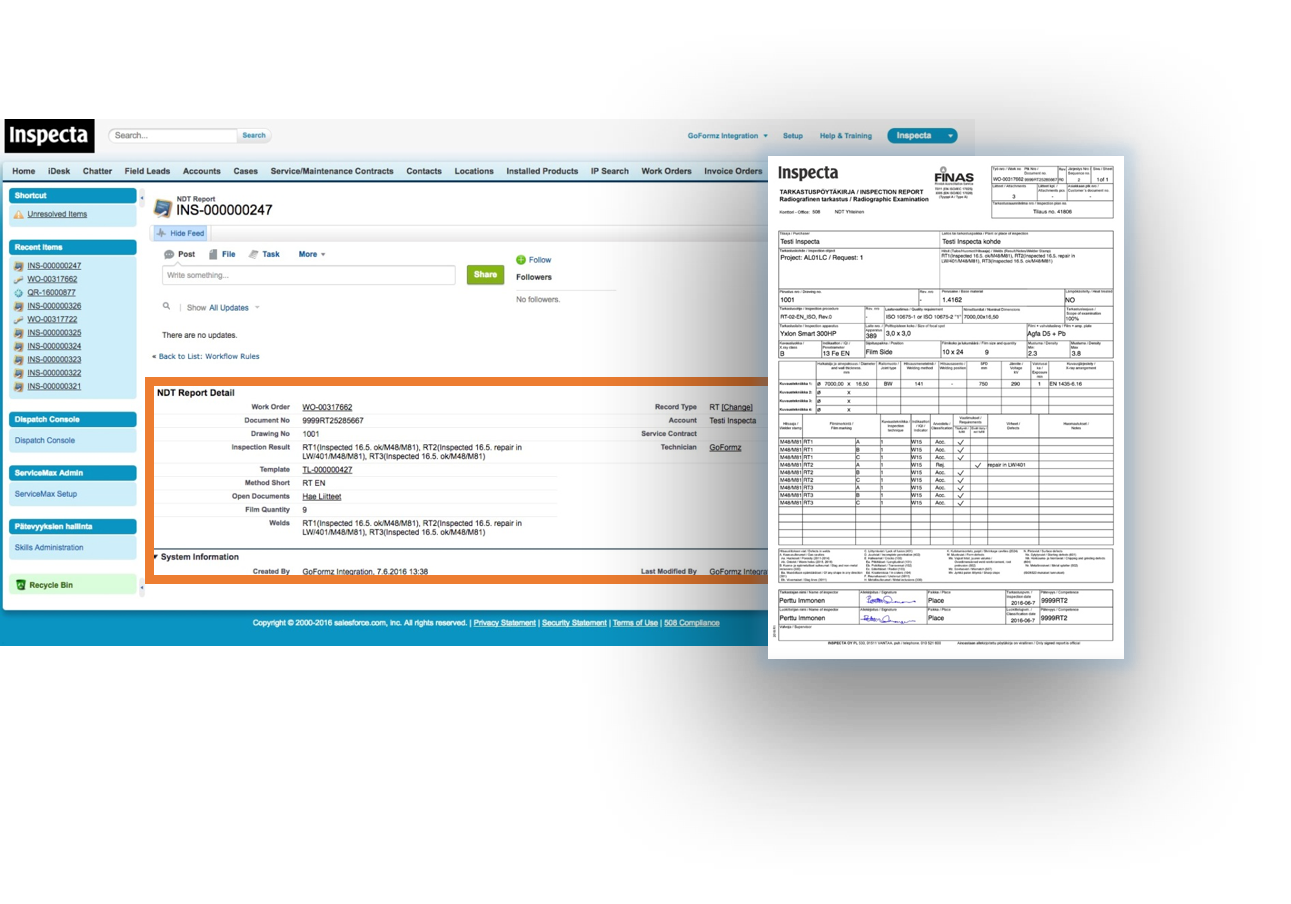Image resolution: width=1291 pixels, height=904 pixels.
Task: Click the wrench icon beside WO-00317722
Action: [18, 319]
